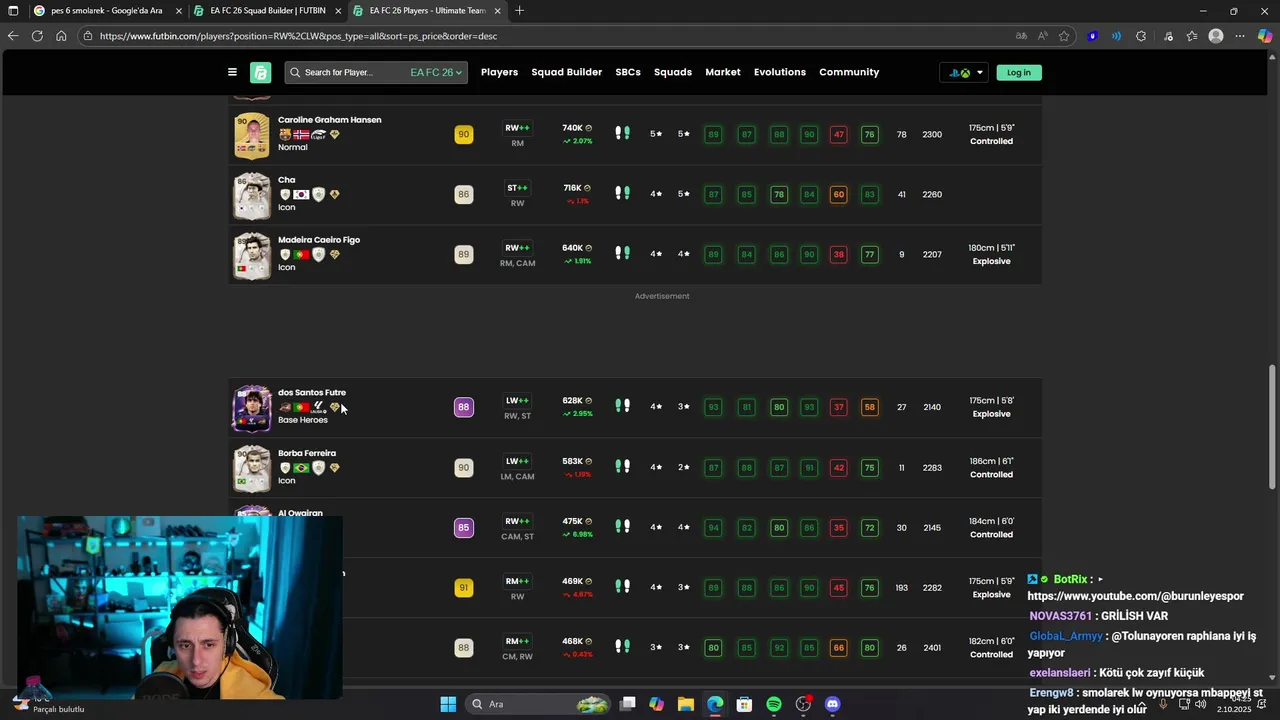This screenshot has width=1280, height=720.
Task: Open dos Santos Futre player page
Action: click(x=311, y=393)
